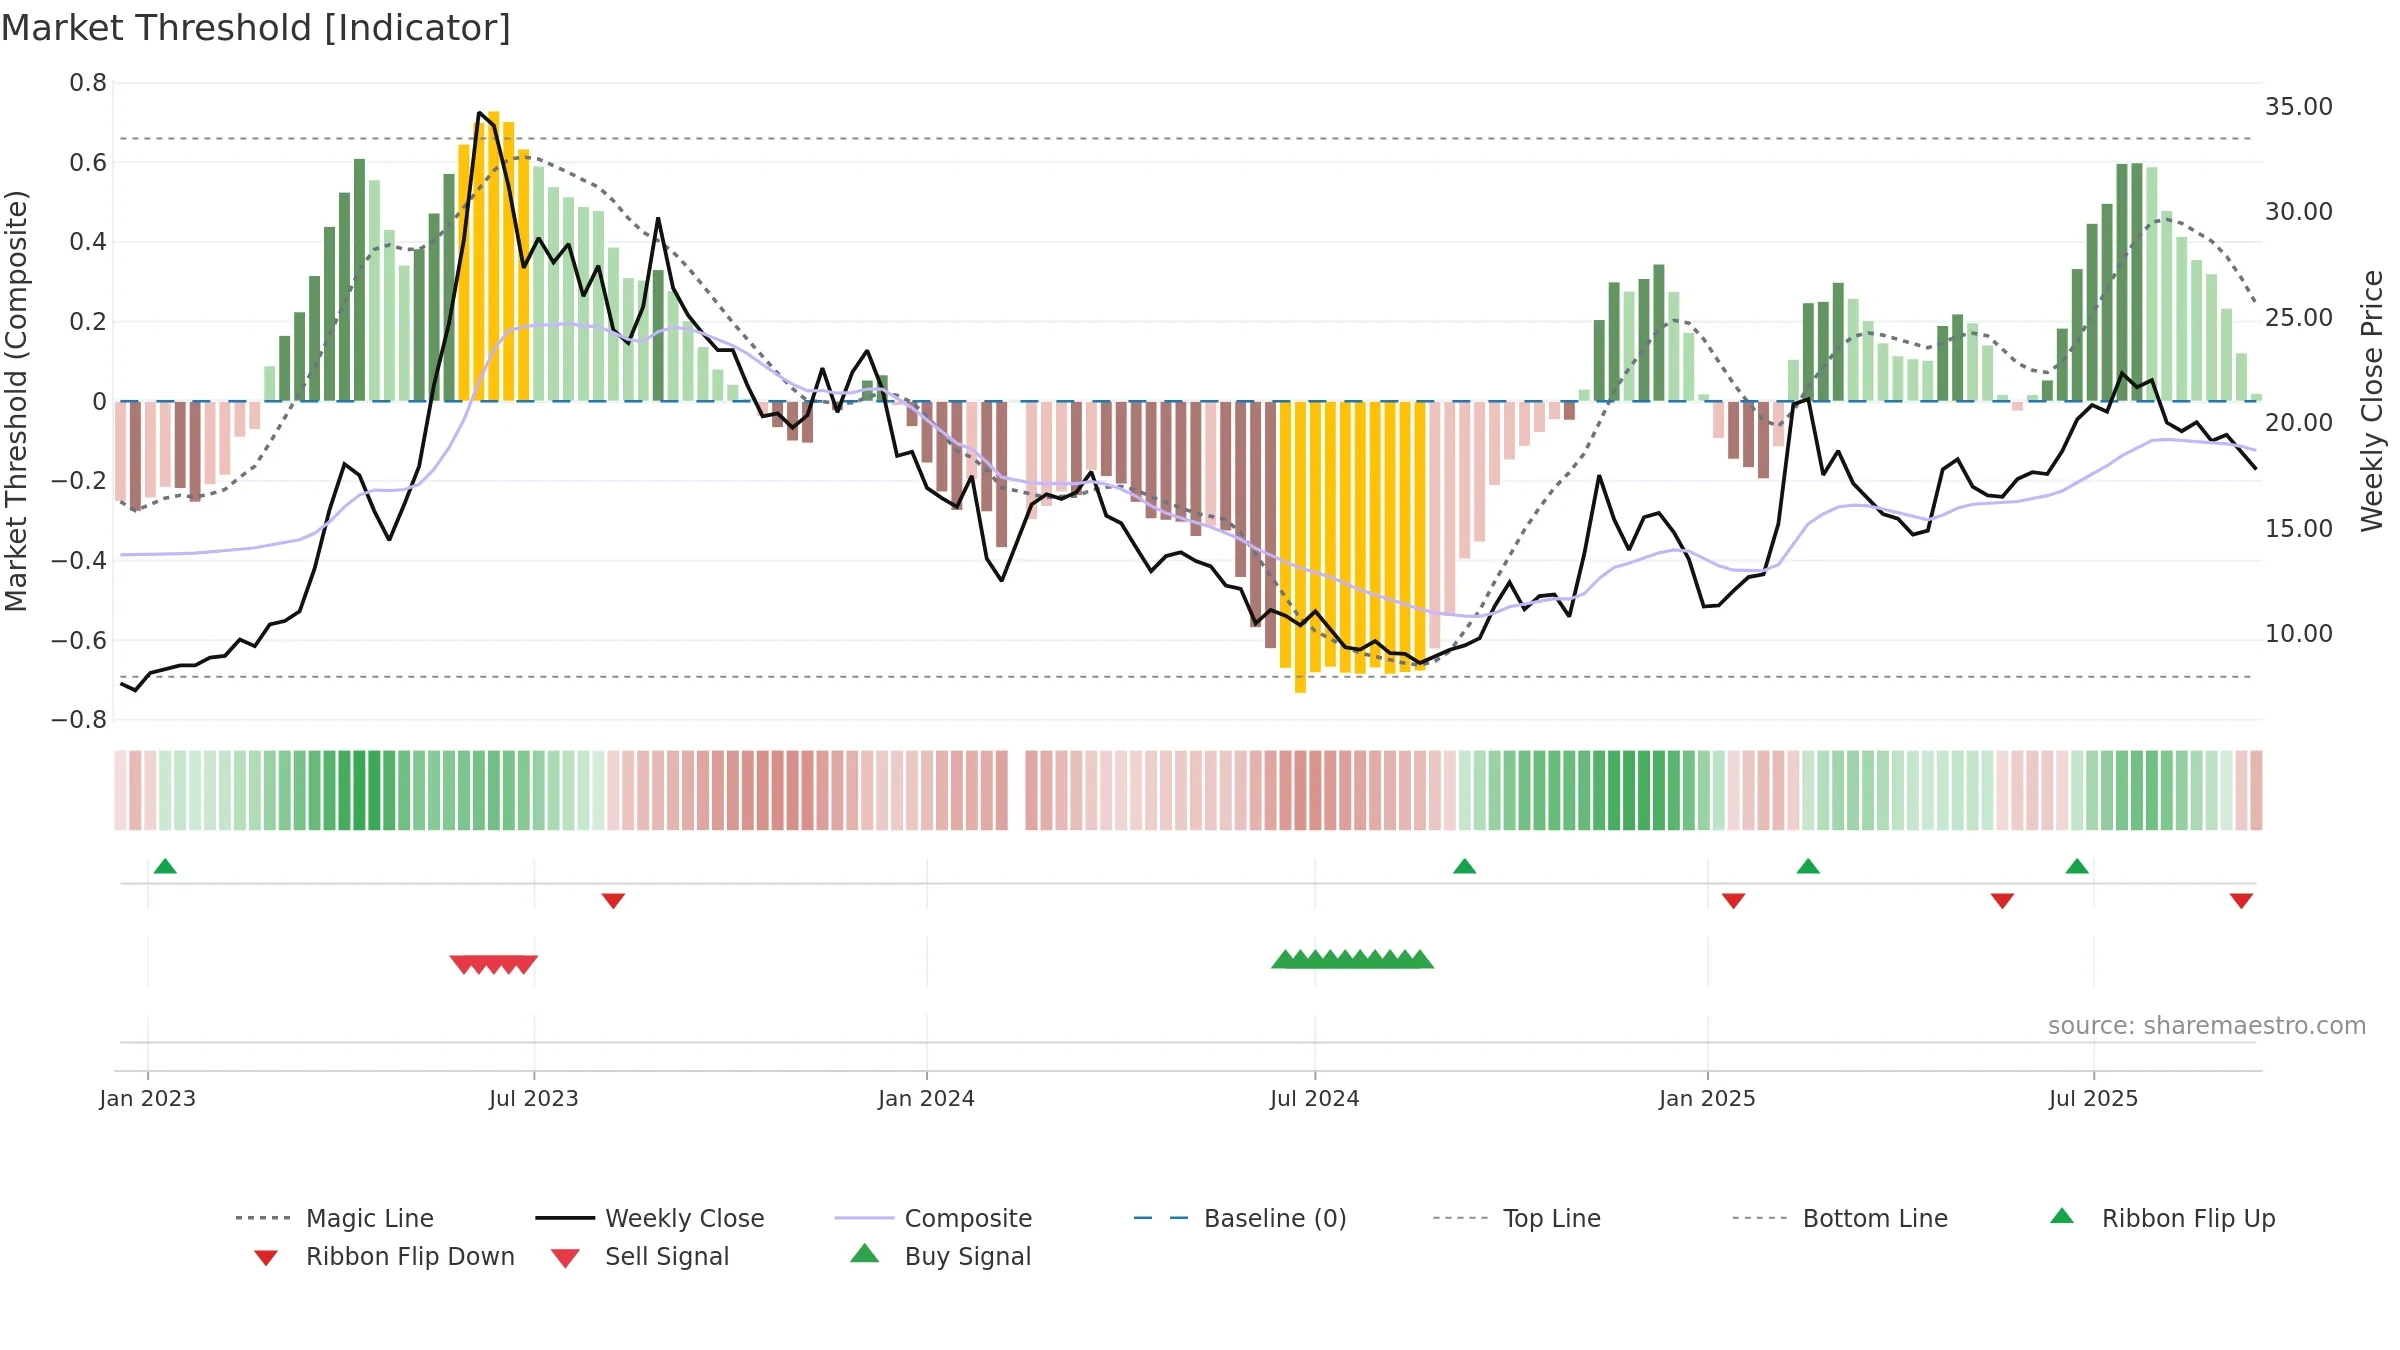Click the −0.8 left axis value
The height and width of the screenshot is (1350, 2400).
coord(79,720)
